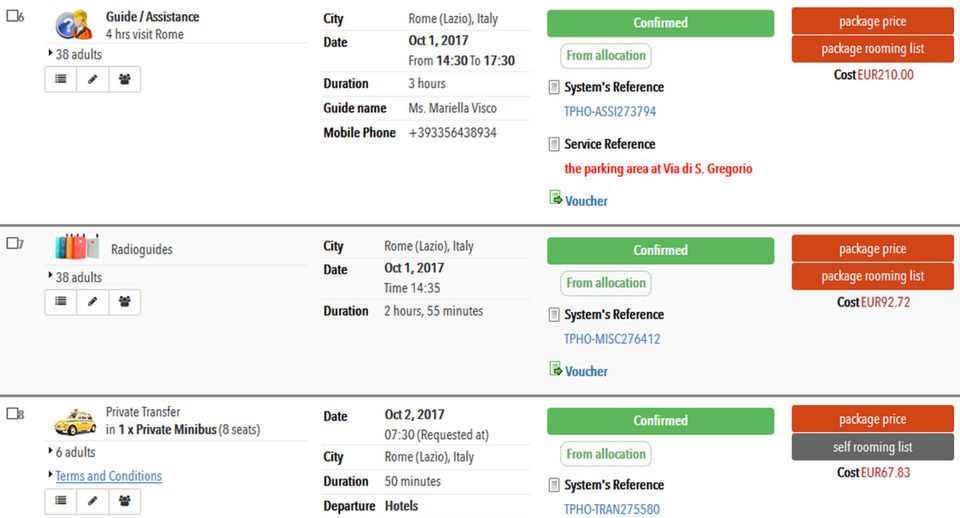
Task: Click the pencil edit icon for Radioguides
Action: coord(93,301)
